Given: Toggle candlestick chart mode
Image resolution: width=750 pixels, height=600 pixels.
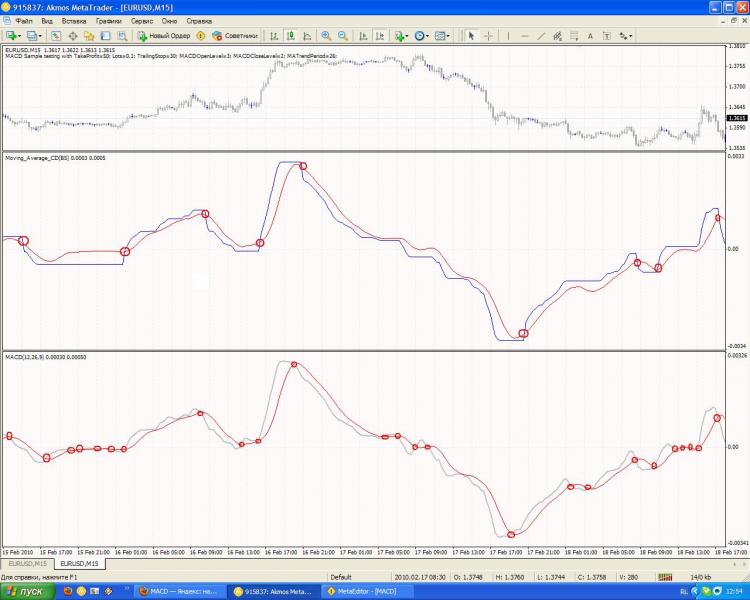Looking at the screenshot, I should point(289,35).
